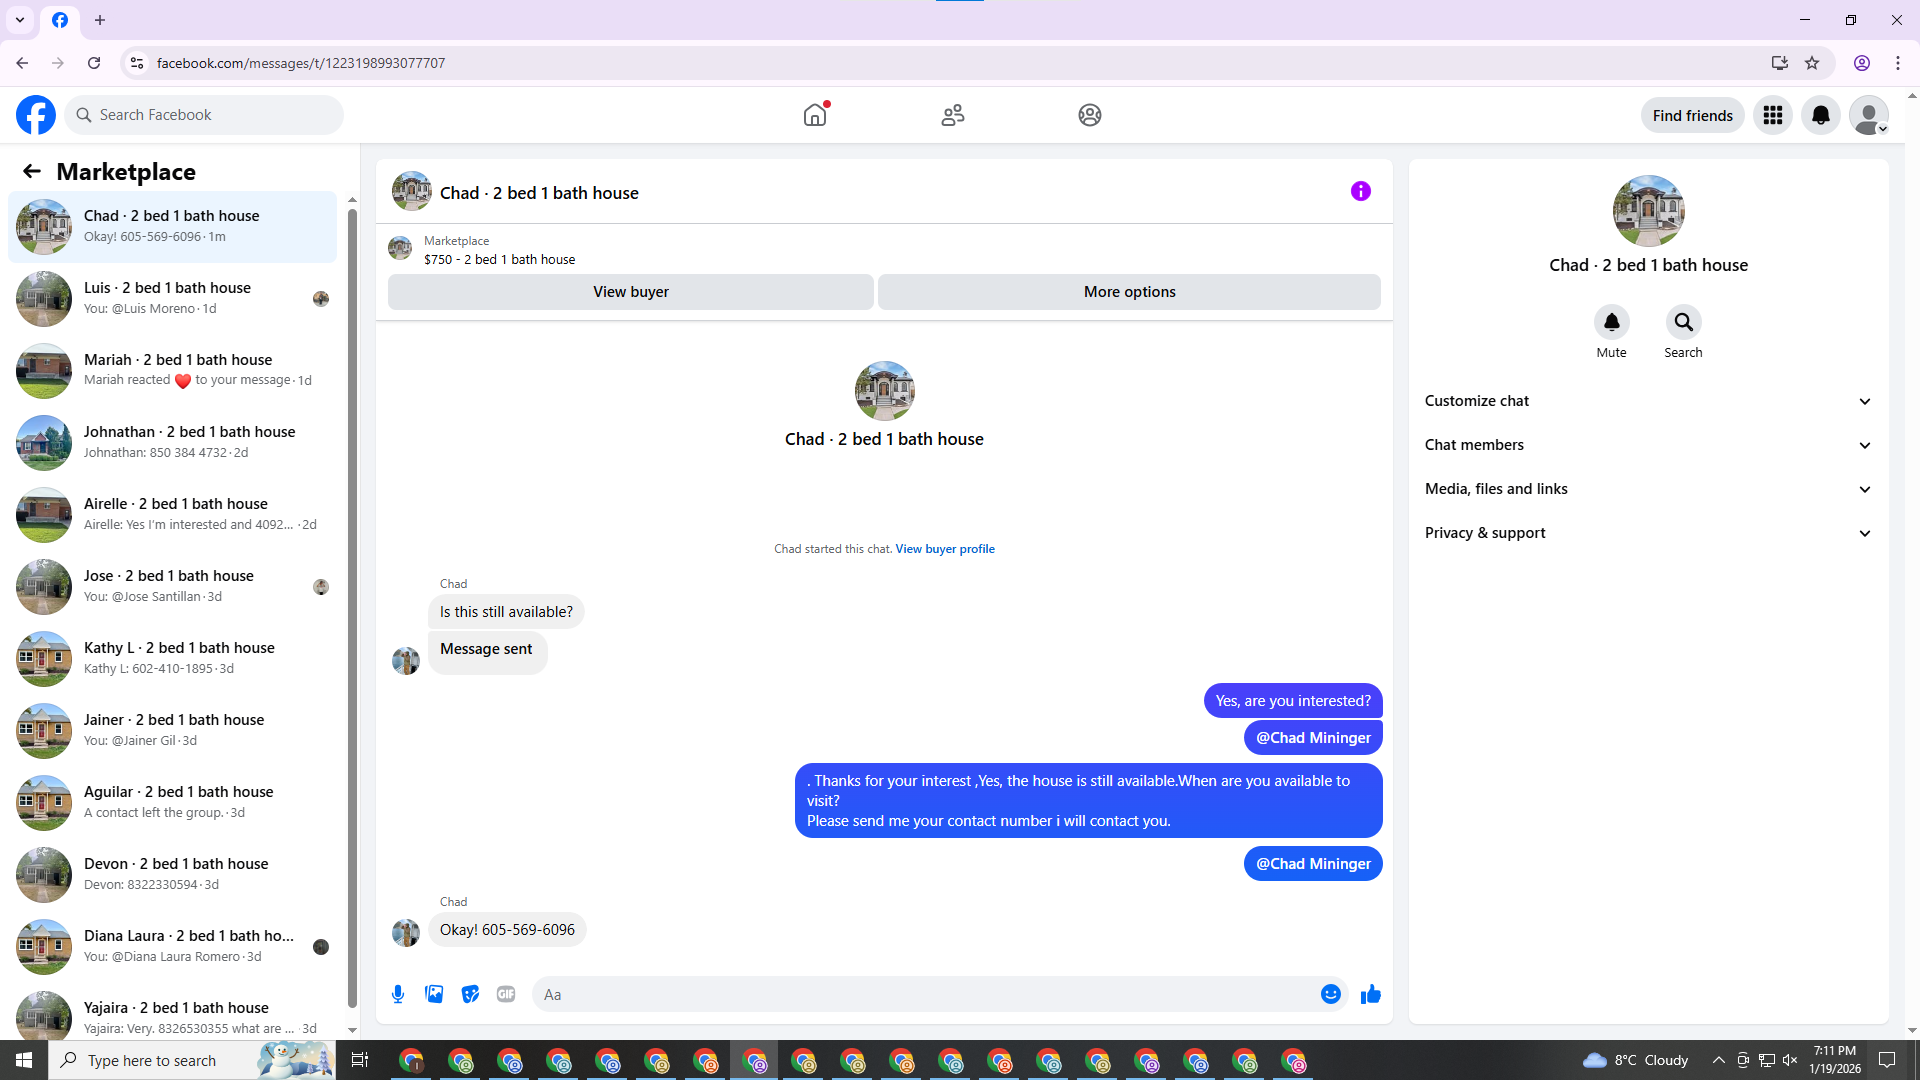Click the conversation list scrollbar
1920x1080 pixels.
click(x=352, y=608)
